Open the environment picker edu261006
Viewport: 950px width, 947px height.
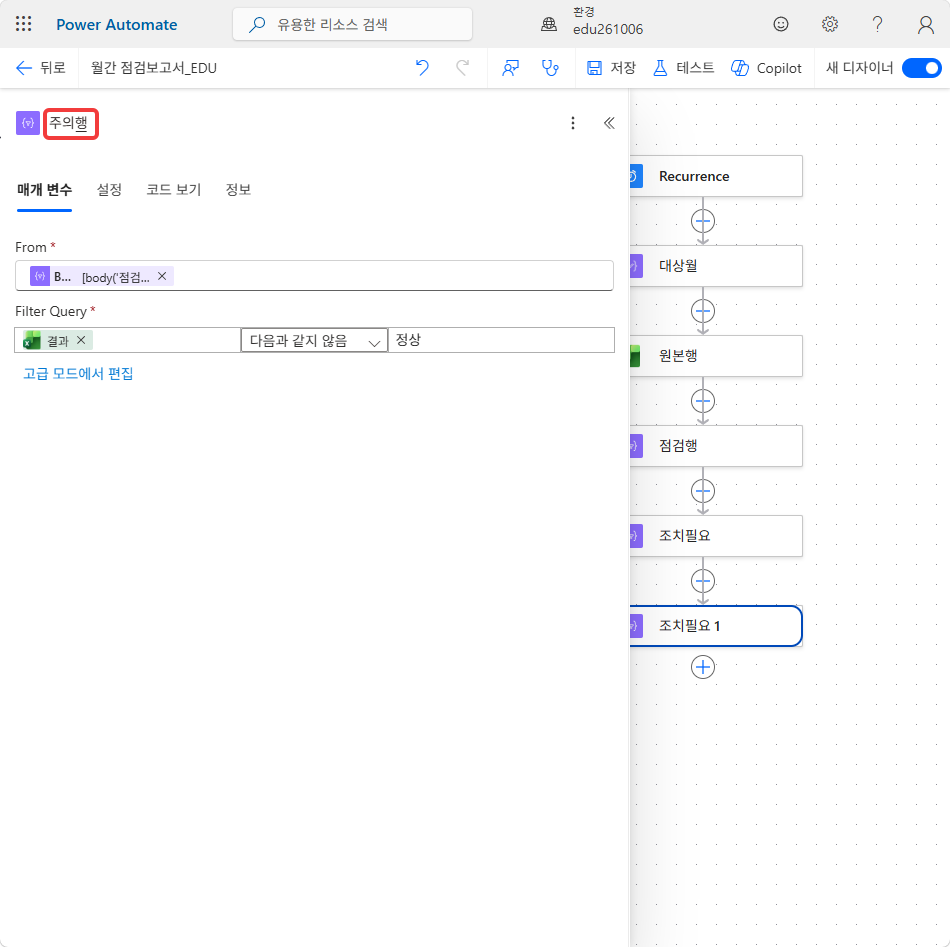pyautogui.click(x=592, y=22)
